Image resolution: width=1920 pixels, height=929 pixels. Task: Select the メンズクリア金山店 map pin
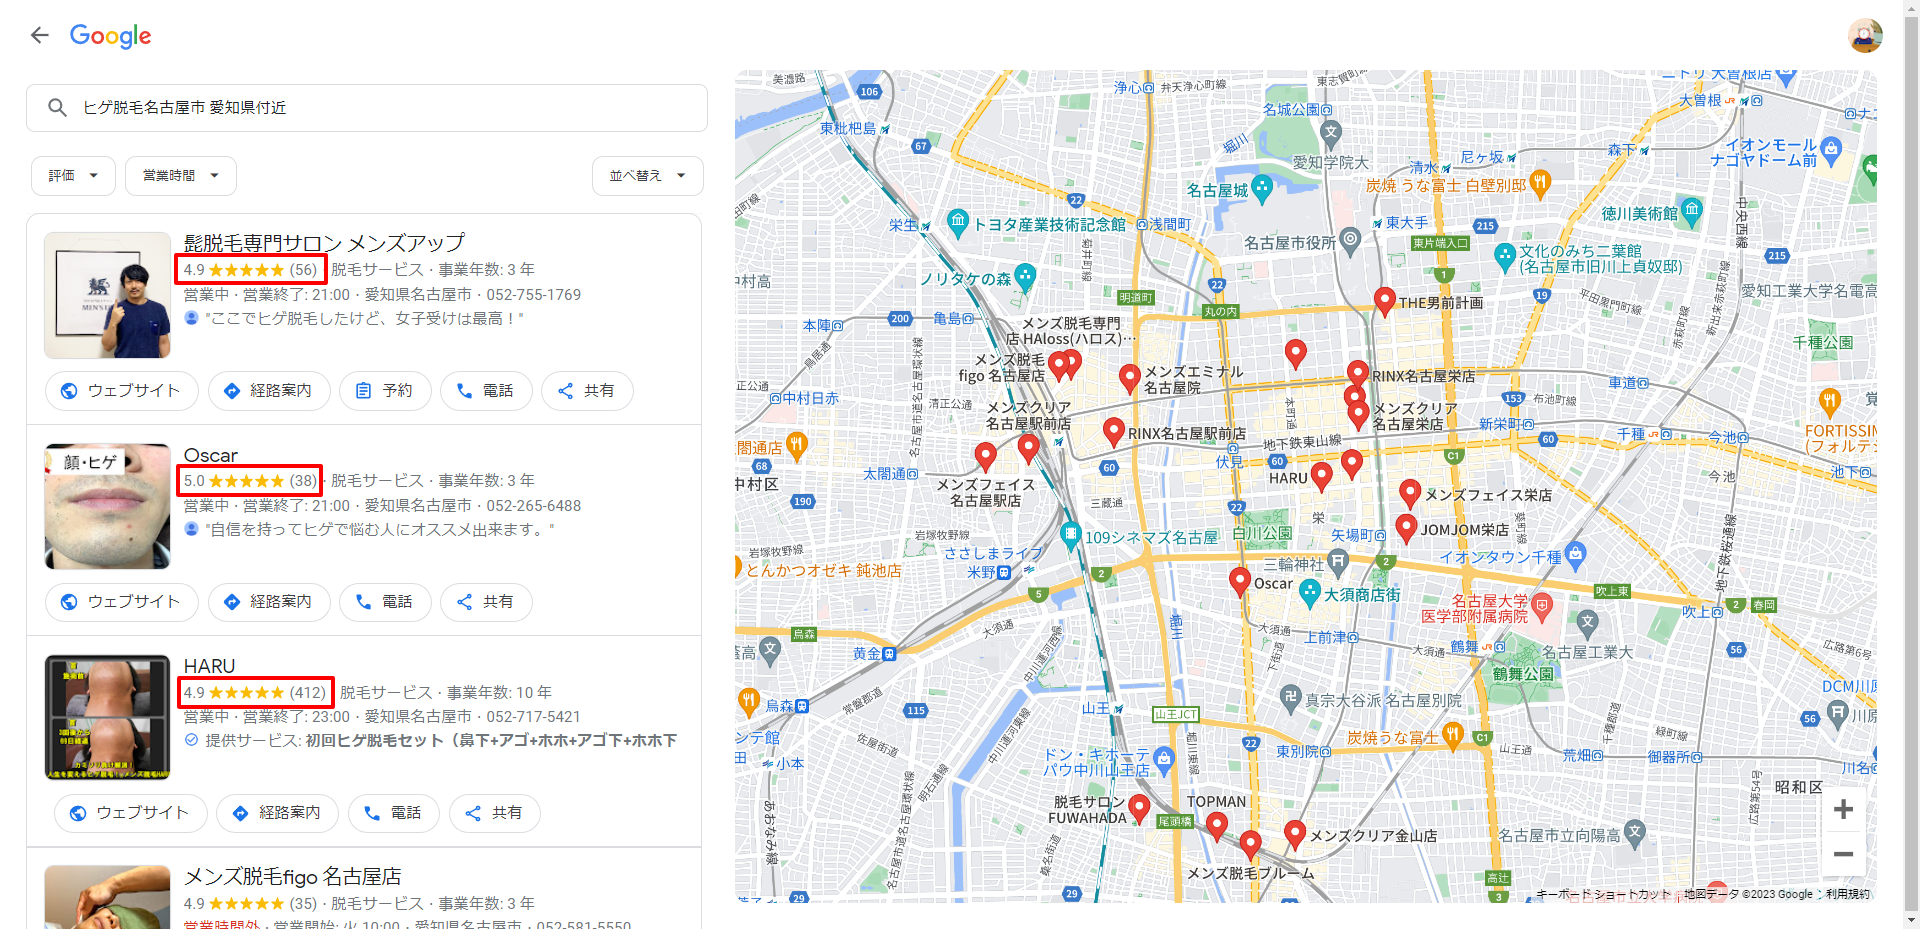(1295, 834)
